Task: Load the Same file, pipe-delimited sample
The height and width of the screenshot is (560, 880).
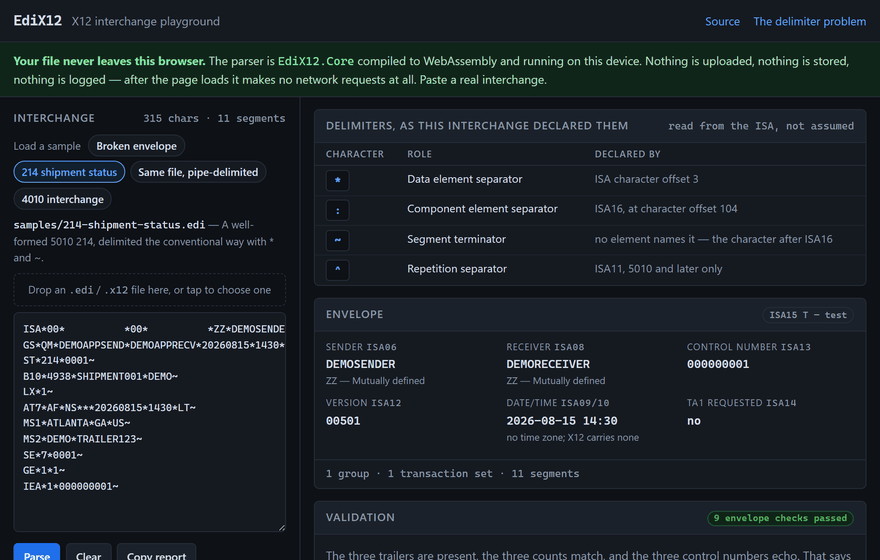Action: tap(198, 172)
